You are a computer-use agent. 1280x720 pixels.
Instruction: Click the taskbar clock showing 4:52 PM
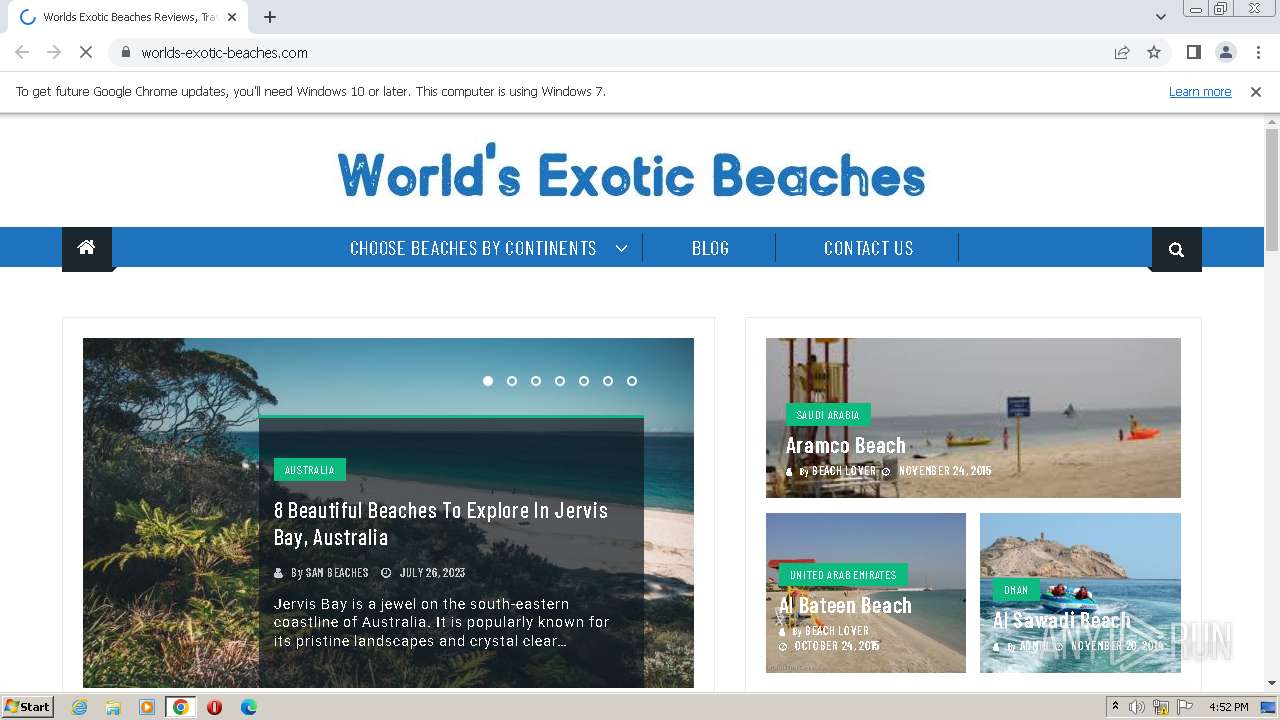pyautogui.click(x=1228, y=707)
